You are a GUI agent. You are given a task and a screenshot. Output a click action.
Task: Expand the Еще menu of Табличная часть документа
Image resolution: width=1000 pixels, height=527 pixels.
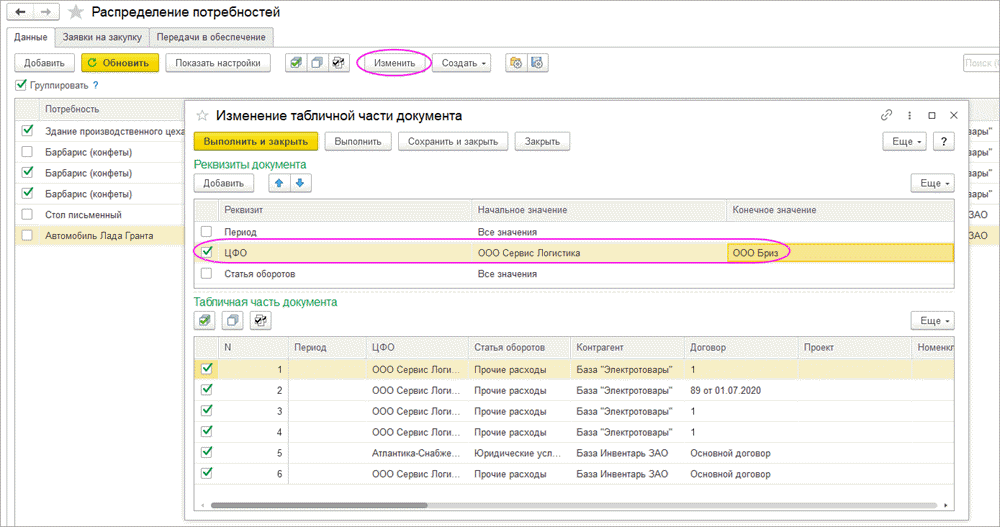[931, 320]
